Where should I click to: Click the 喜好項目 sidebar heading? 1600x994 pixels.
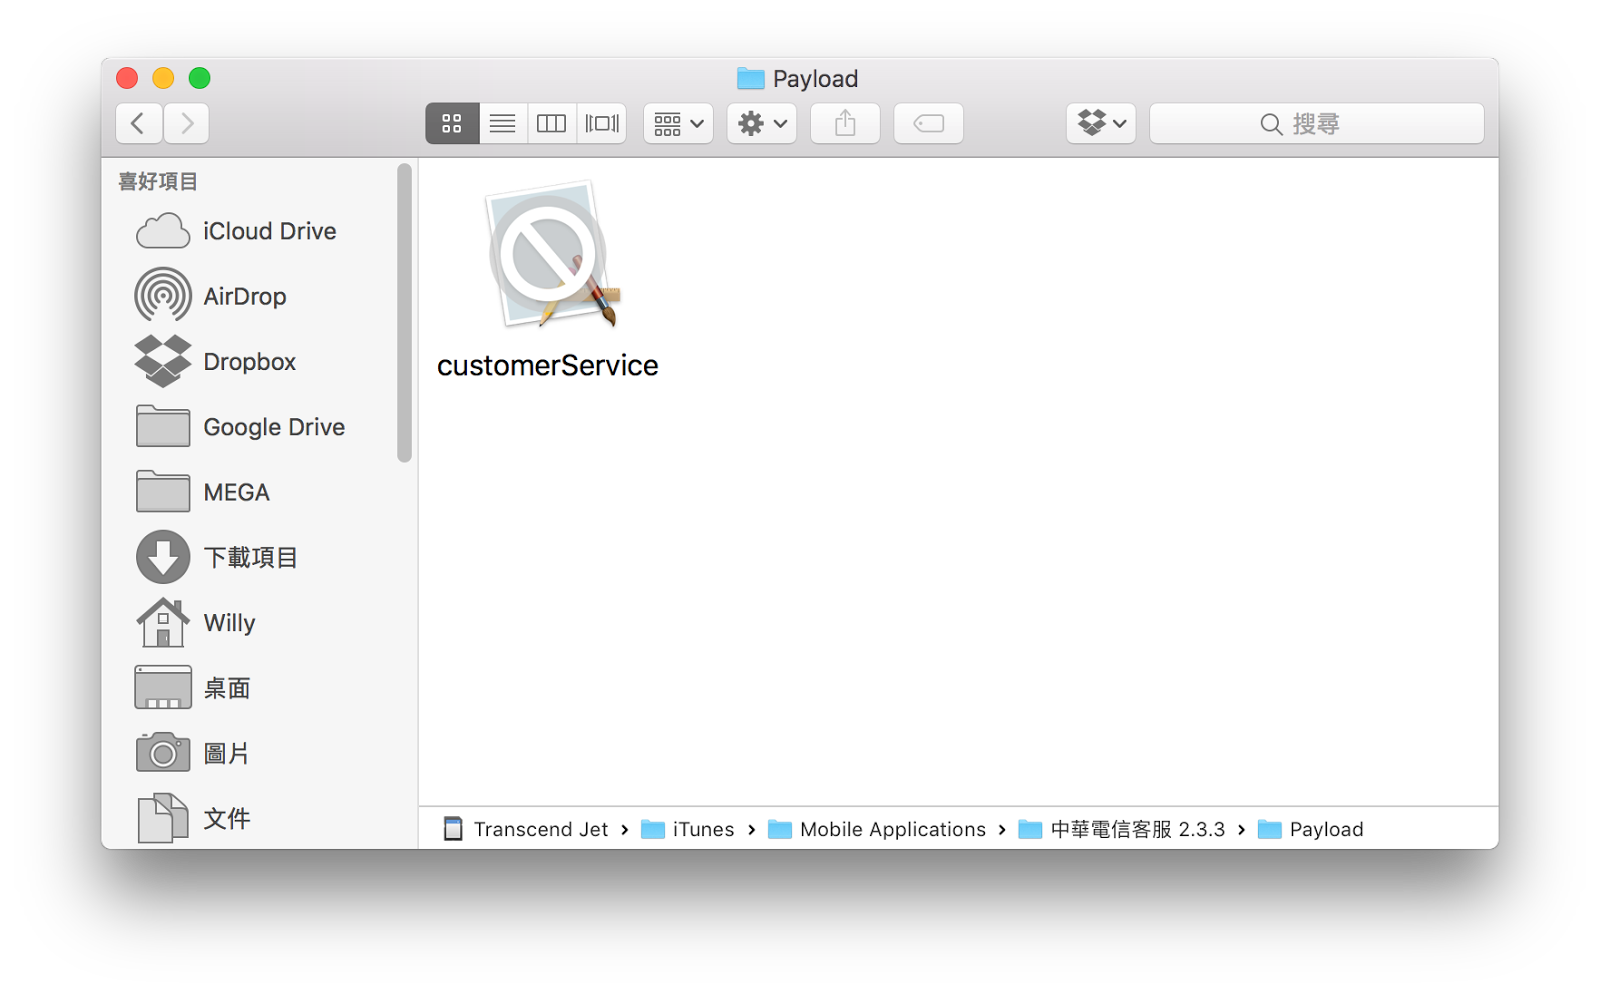point(158,182)
